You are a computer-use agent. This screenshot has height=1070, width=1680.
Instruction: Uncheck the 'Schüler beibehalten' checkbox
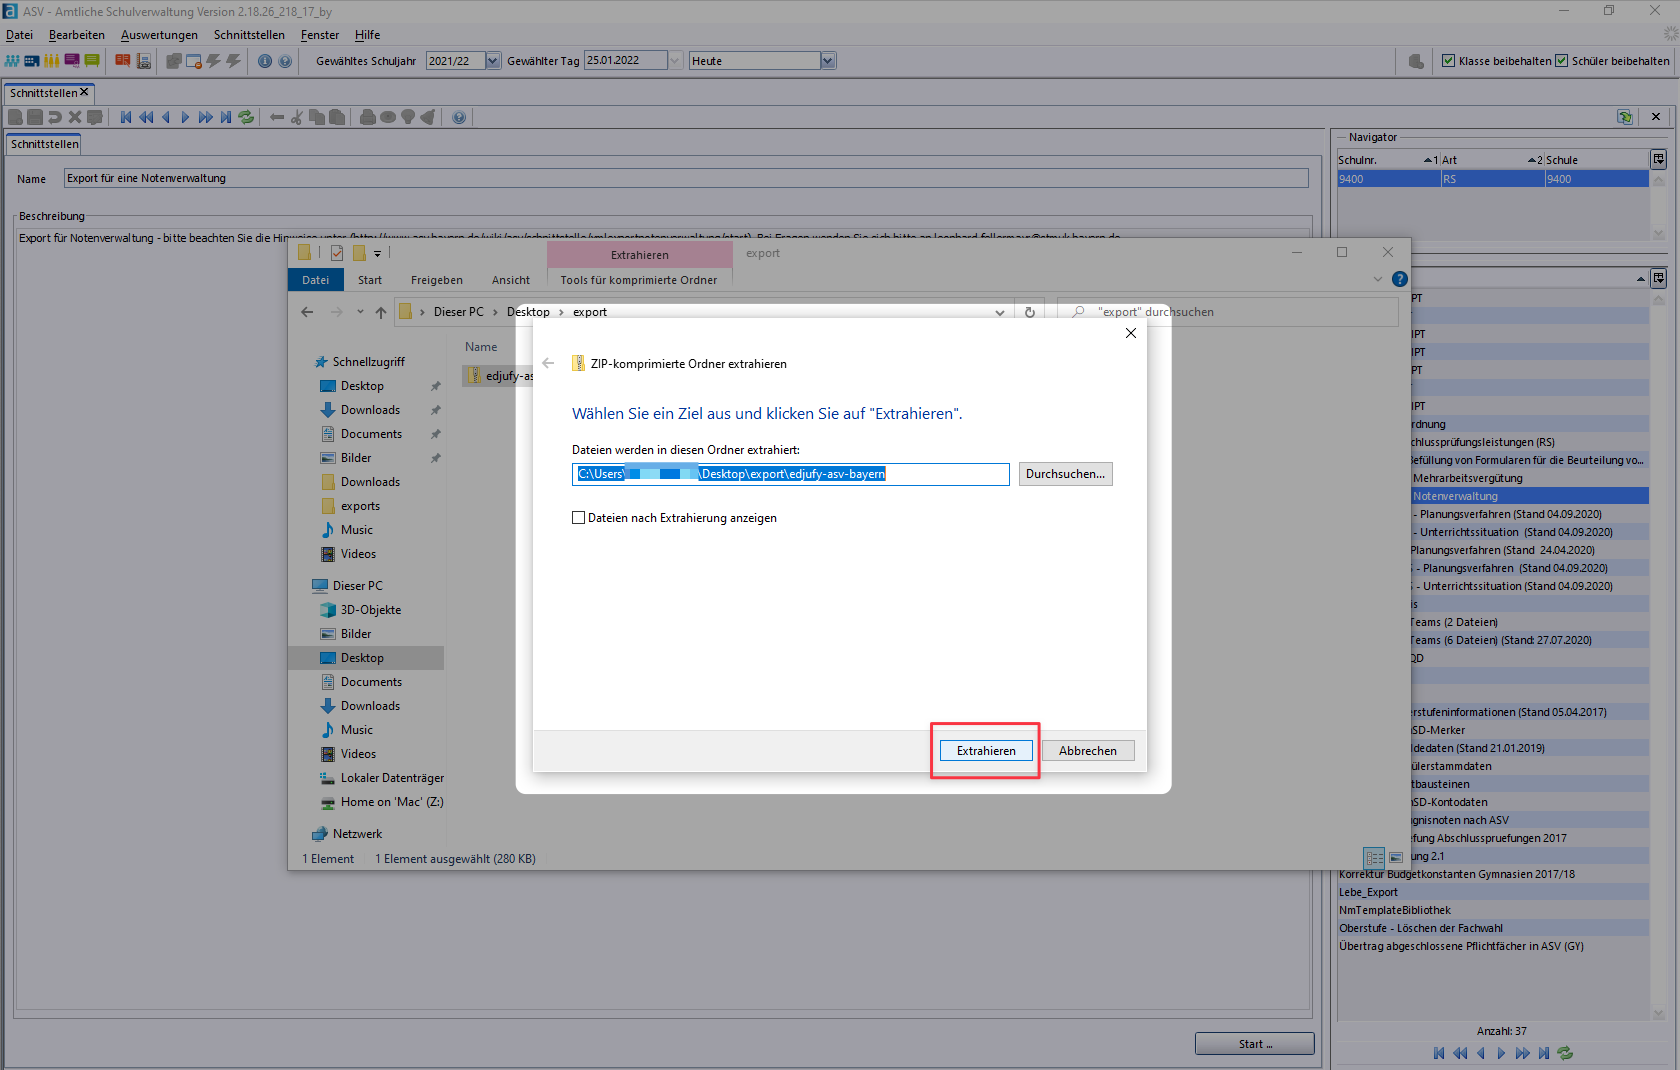point(1561,61)
